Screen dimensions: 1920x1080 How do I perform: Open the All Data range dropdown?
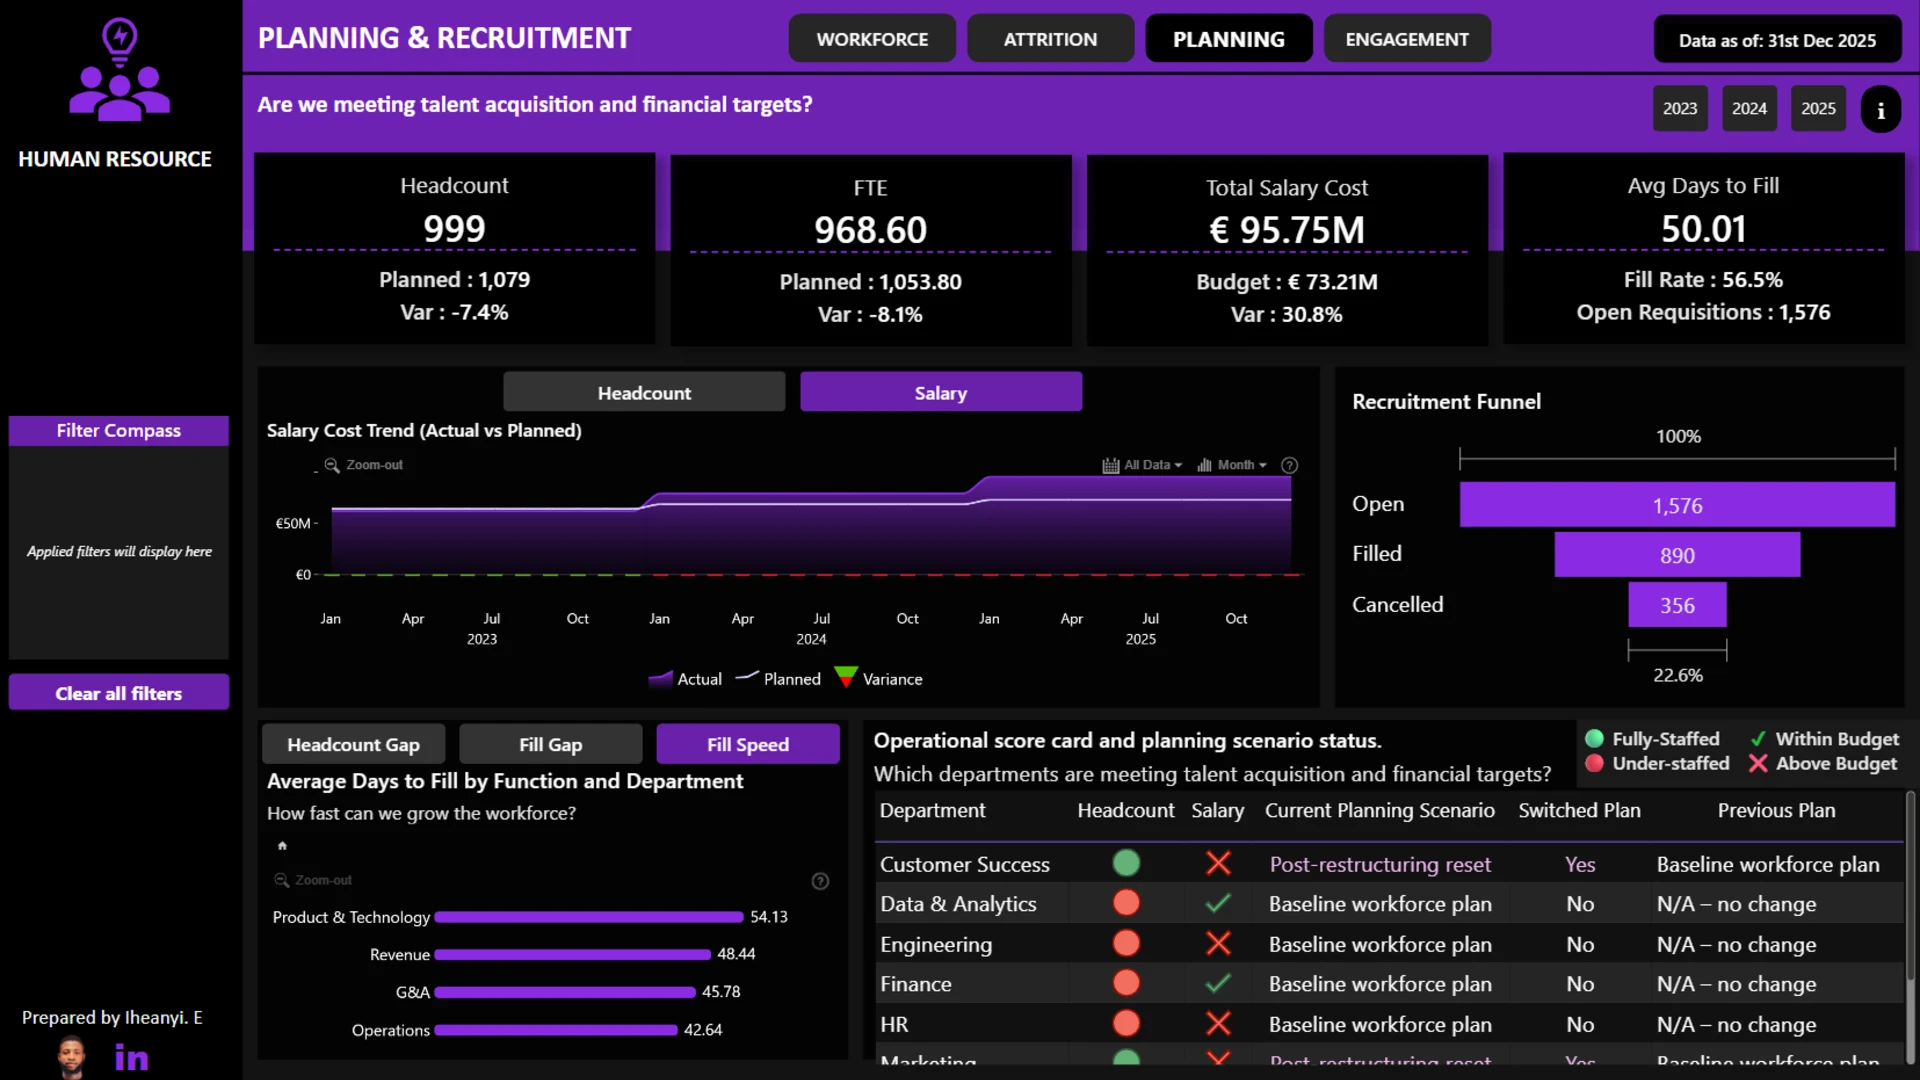coord(1142,465)
